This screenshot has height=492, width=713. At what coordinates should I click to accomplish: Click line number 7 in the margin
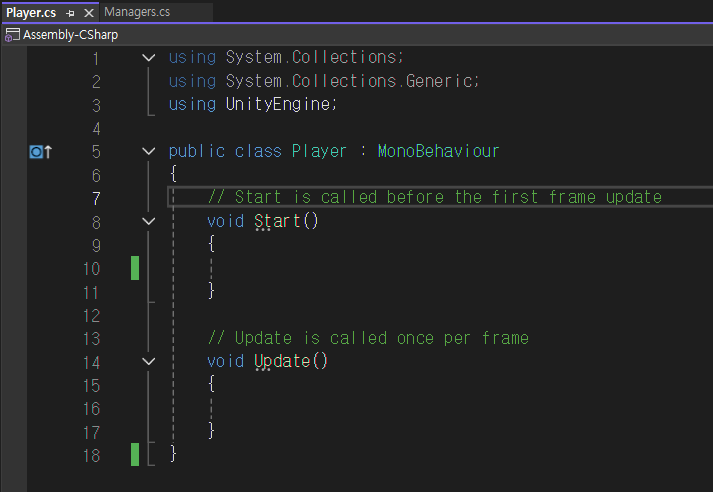tap(96, 199)
